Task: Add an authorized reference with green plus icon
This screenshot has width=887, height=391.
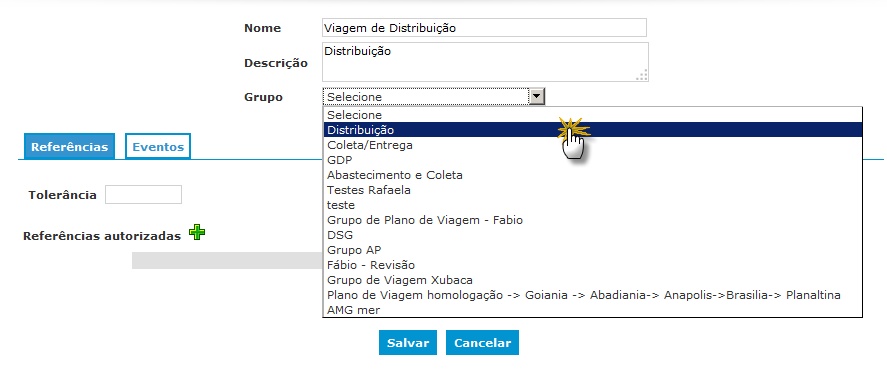Action: 197,232
